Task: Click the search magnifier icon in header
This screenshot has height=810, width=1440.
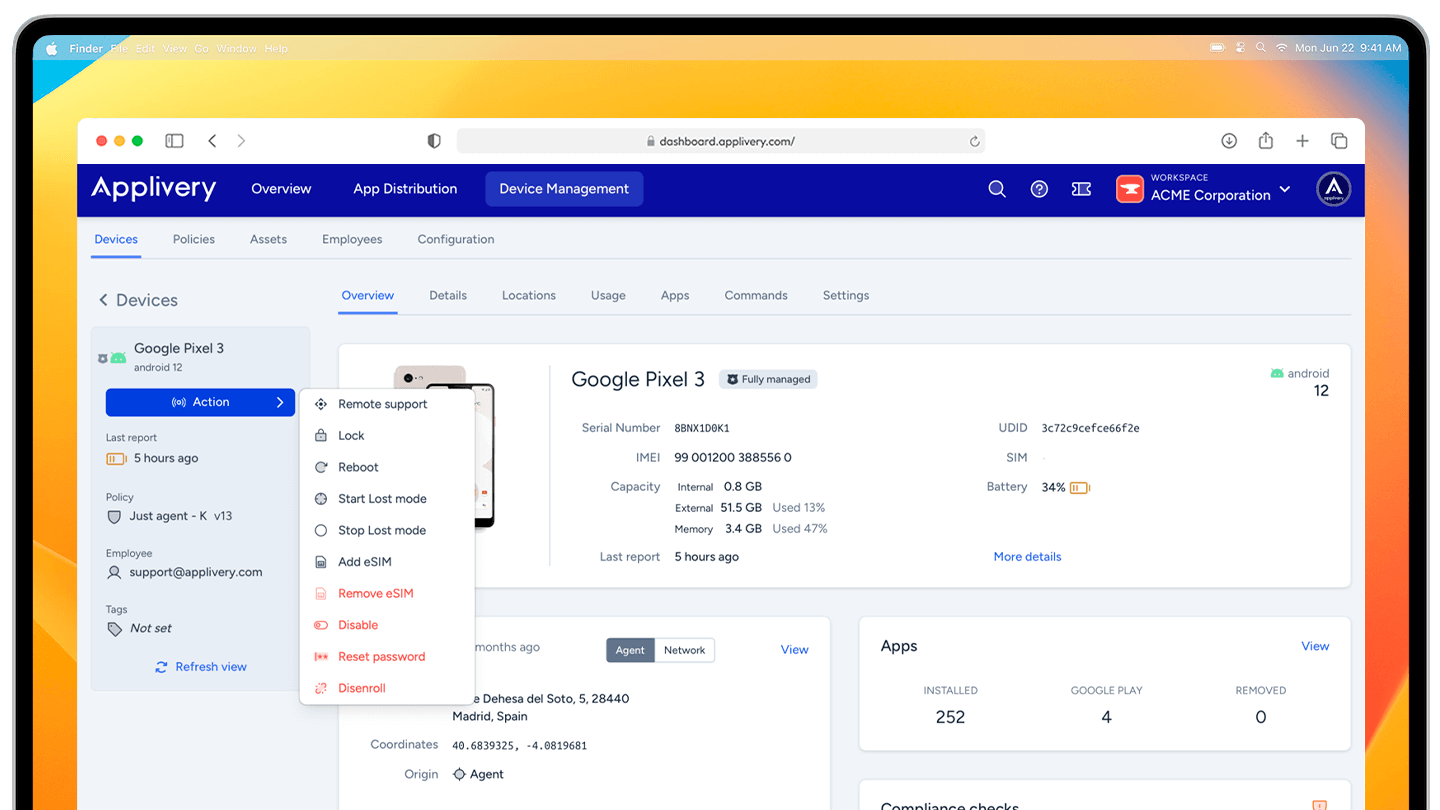Action: [x=997, y=189]
